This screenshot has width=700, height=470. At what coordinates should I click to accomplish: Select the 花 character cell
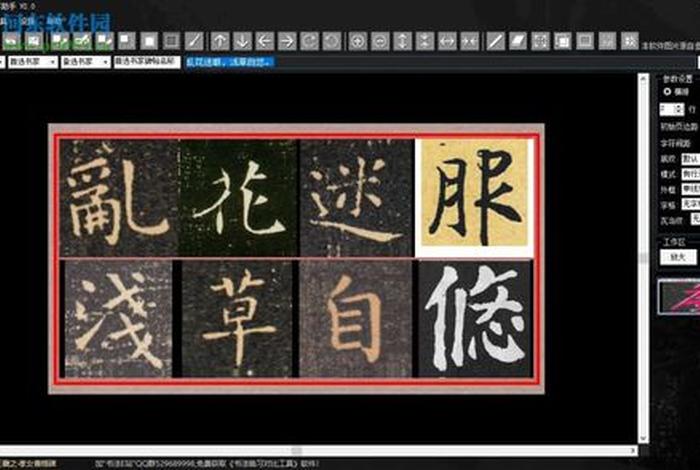pos(239,198)
